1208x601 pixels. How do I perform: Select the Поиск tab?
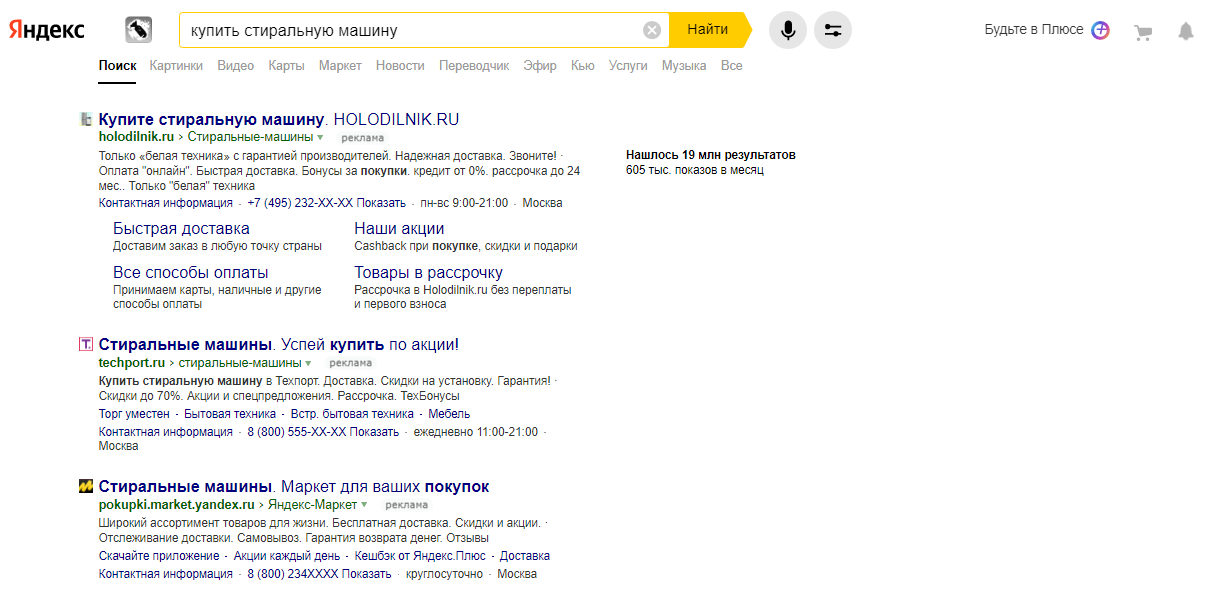click(117, 66)
